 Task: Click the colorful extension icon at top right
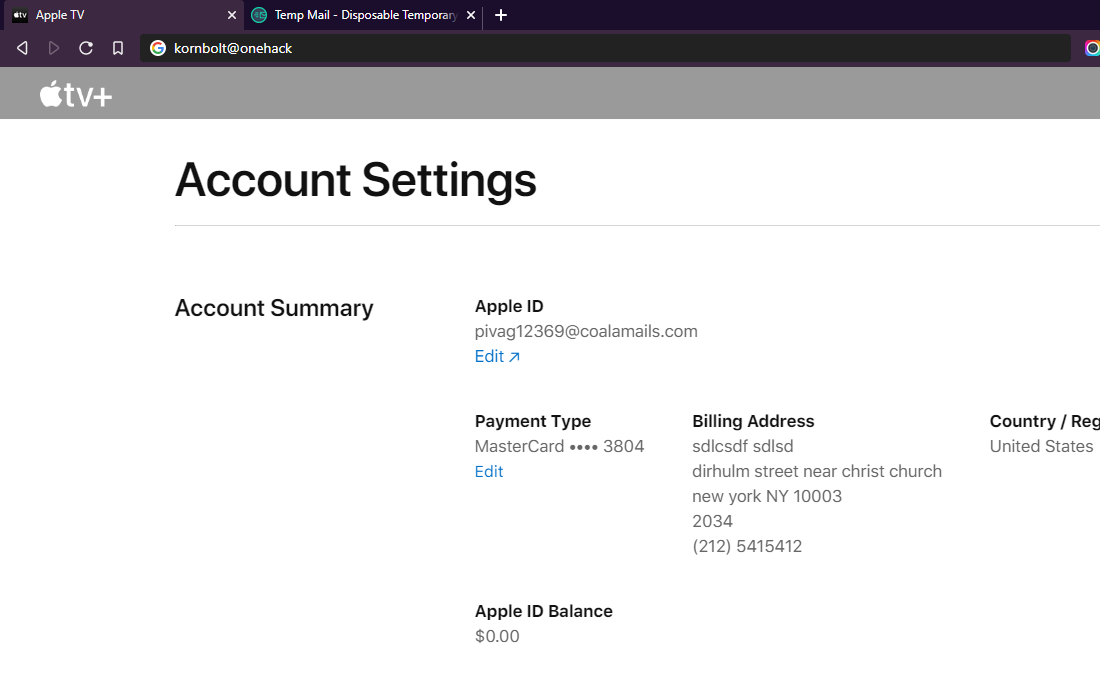tap(1092, 48)
